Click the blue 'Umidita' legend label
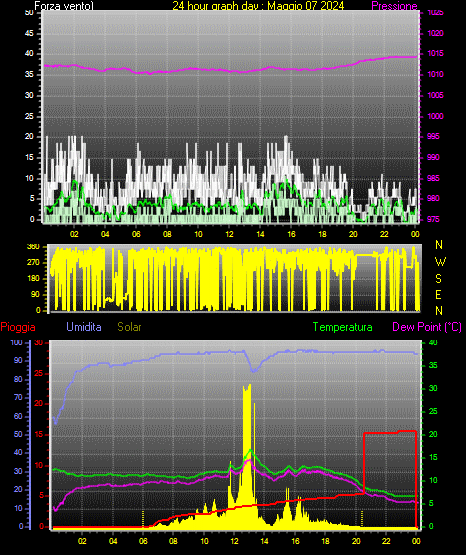 tap(84, 327)
